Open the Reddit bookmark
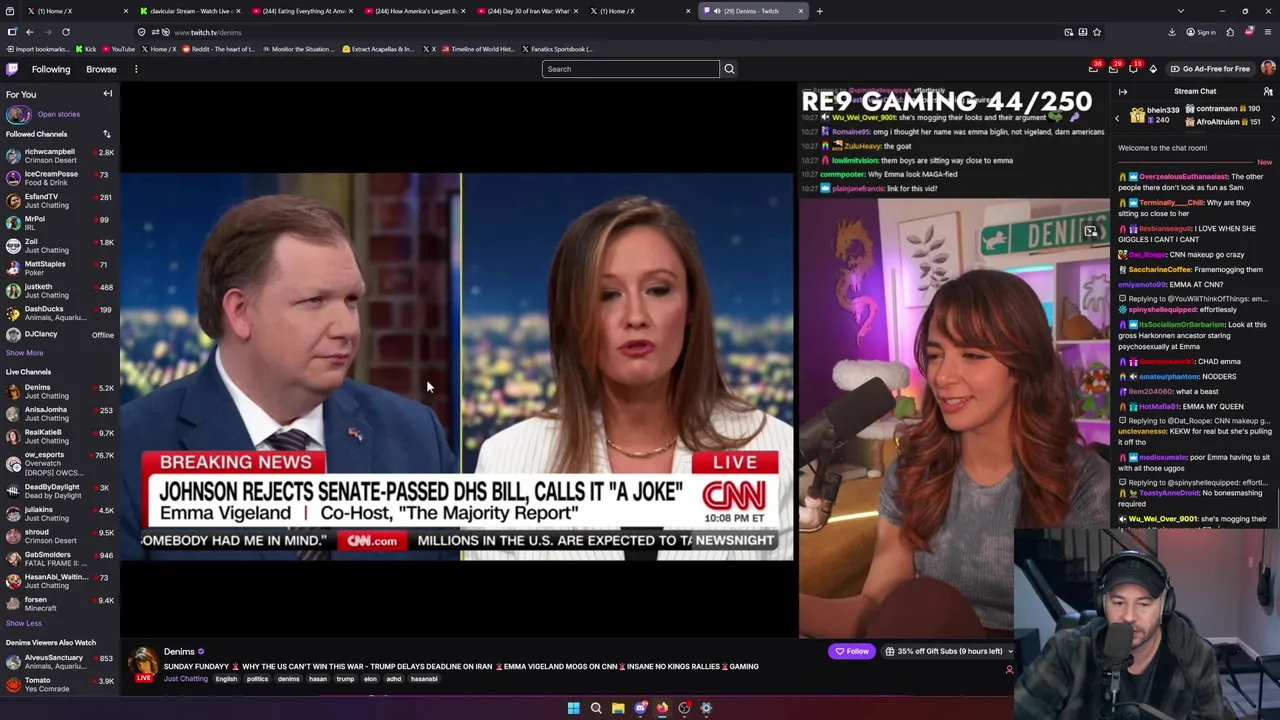The height and width of the screenshot is (720, 1280). [x=218, y=49]
